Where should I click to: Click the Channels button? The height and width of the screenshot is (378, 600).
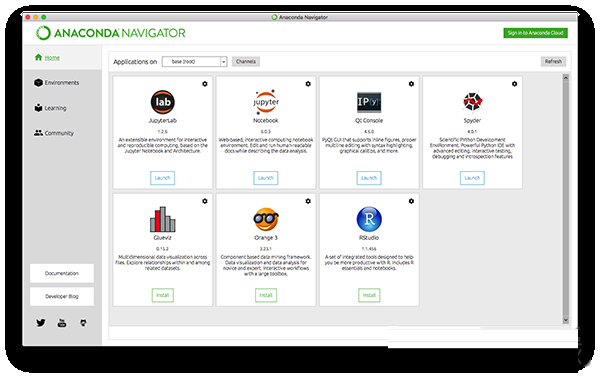click(x=246, y=62)
